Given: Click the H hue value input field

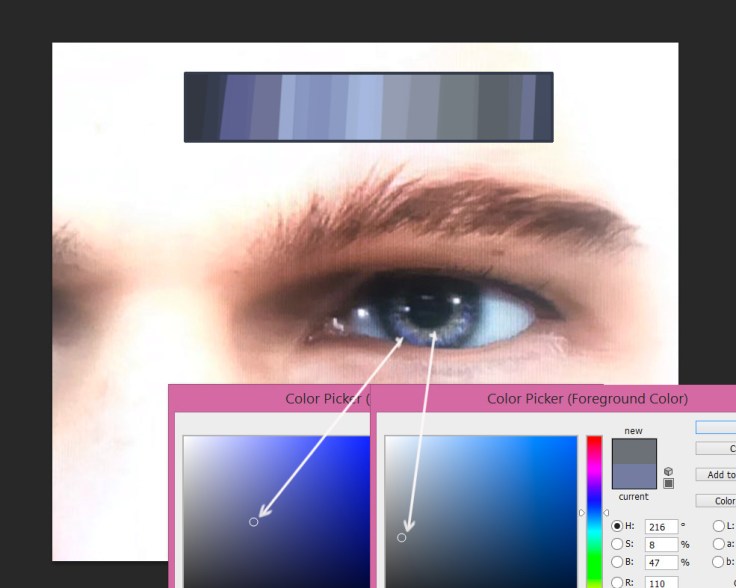Looking at the screenshot, I should (x=660, y=526).
